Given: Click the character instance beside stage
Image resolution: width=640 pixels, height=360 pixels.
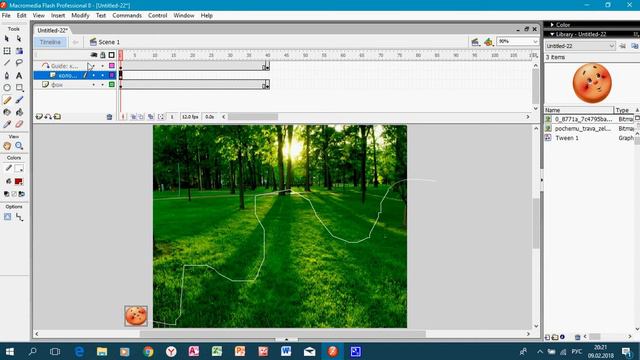Looking at the screenshot, I should pos(136,316).
